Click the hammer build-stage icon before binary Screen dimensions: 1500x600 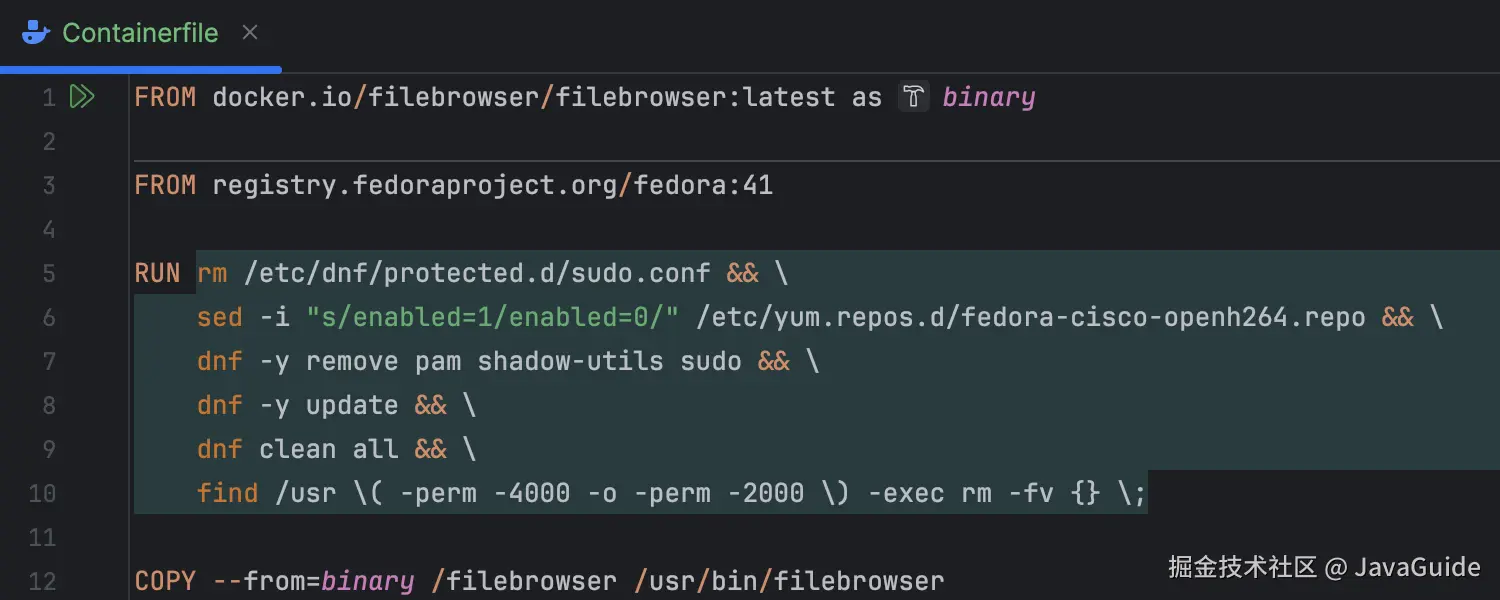pos(913,97)
